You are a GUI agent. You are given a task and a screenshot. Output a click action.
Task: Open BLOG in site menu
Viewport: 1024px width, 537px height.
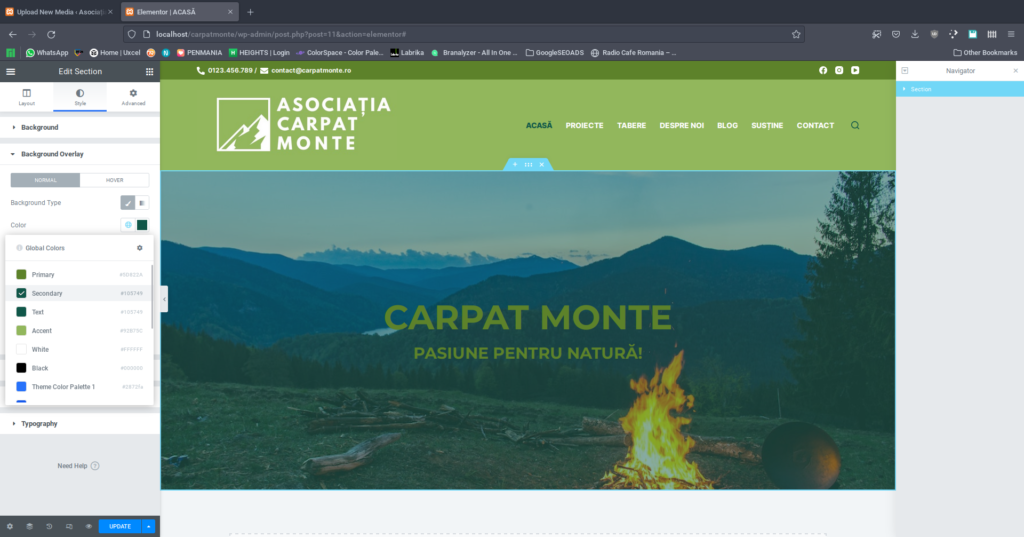tap(728, 125)
